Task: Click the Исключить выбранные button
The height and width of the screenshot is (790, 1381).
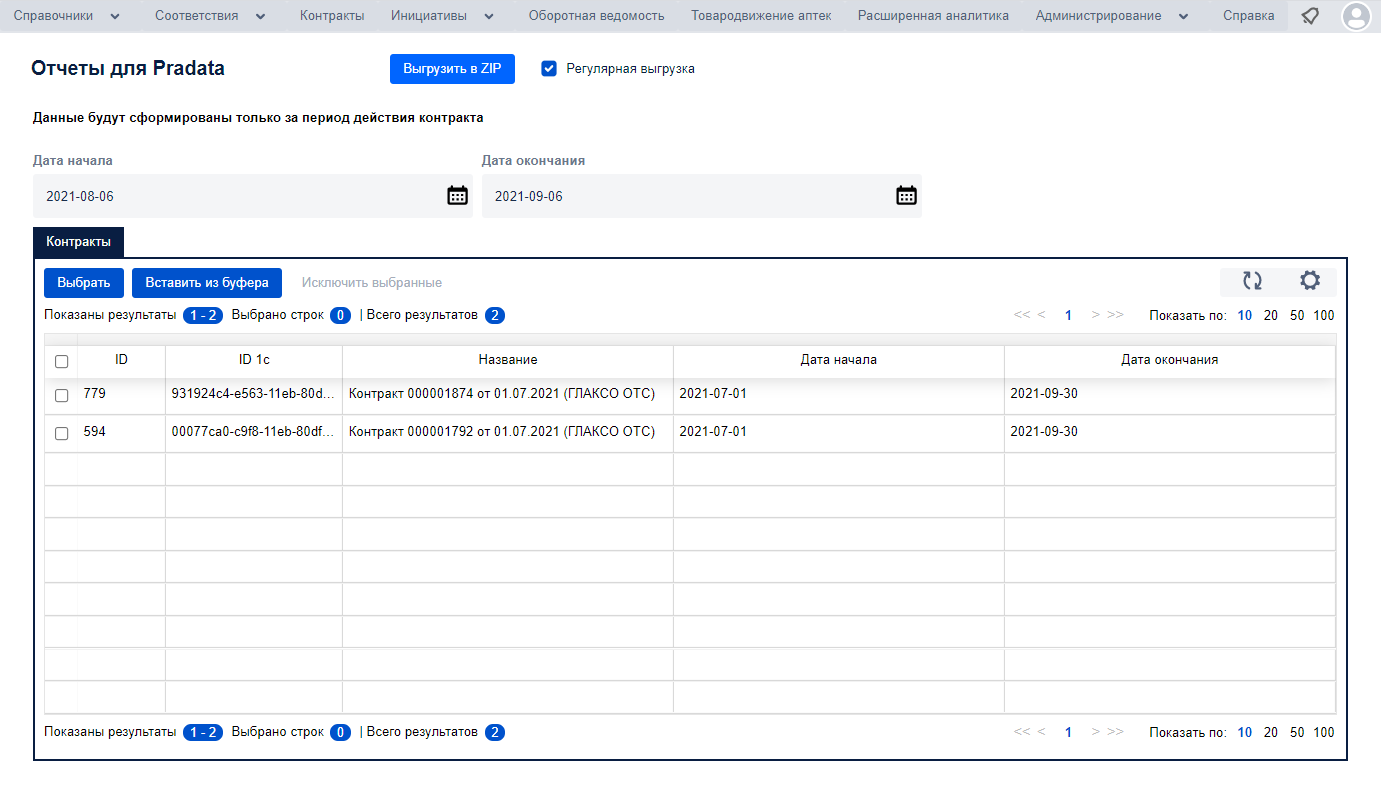Action: [x=372, y=283]
